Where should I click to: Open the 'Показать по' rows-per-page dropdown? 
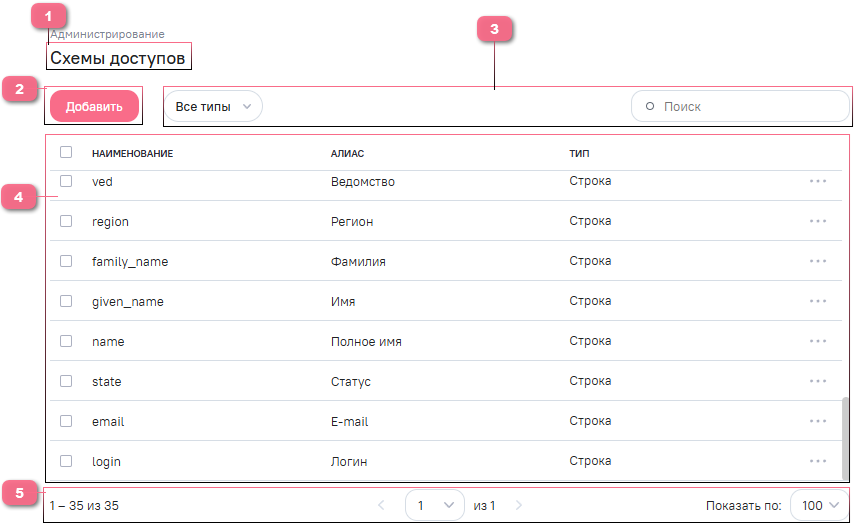[819, 506]
